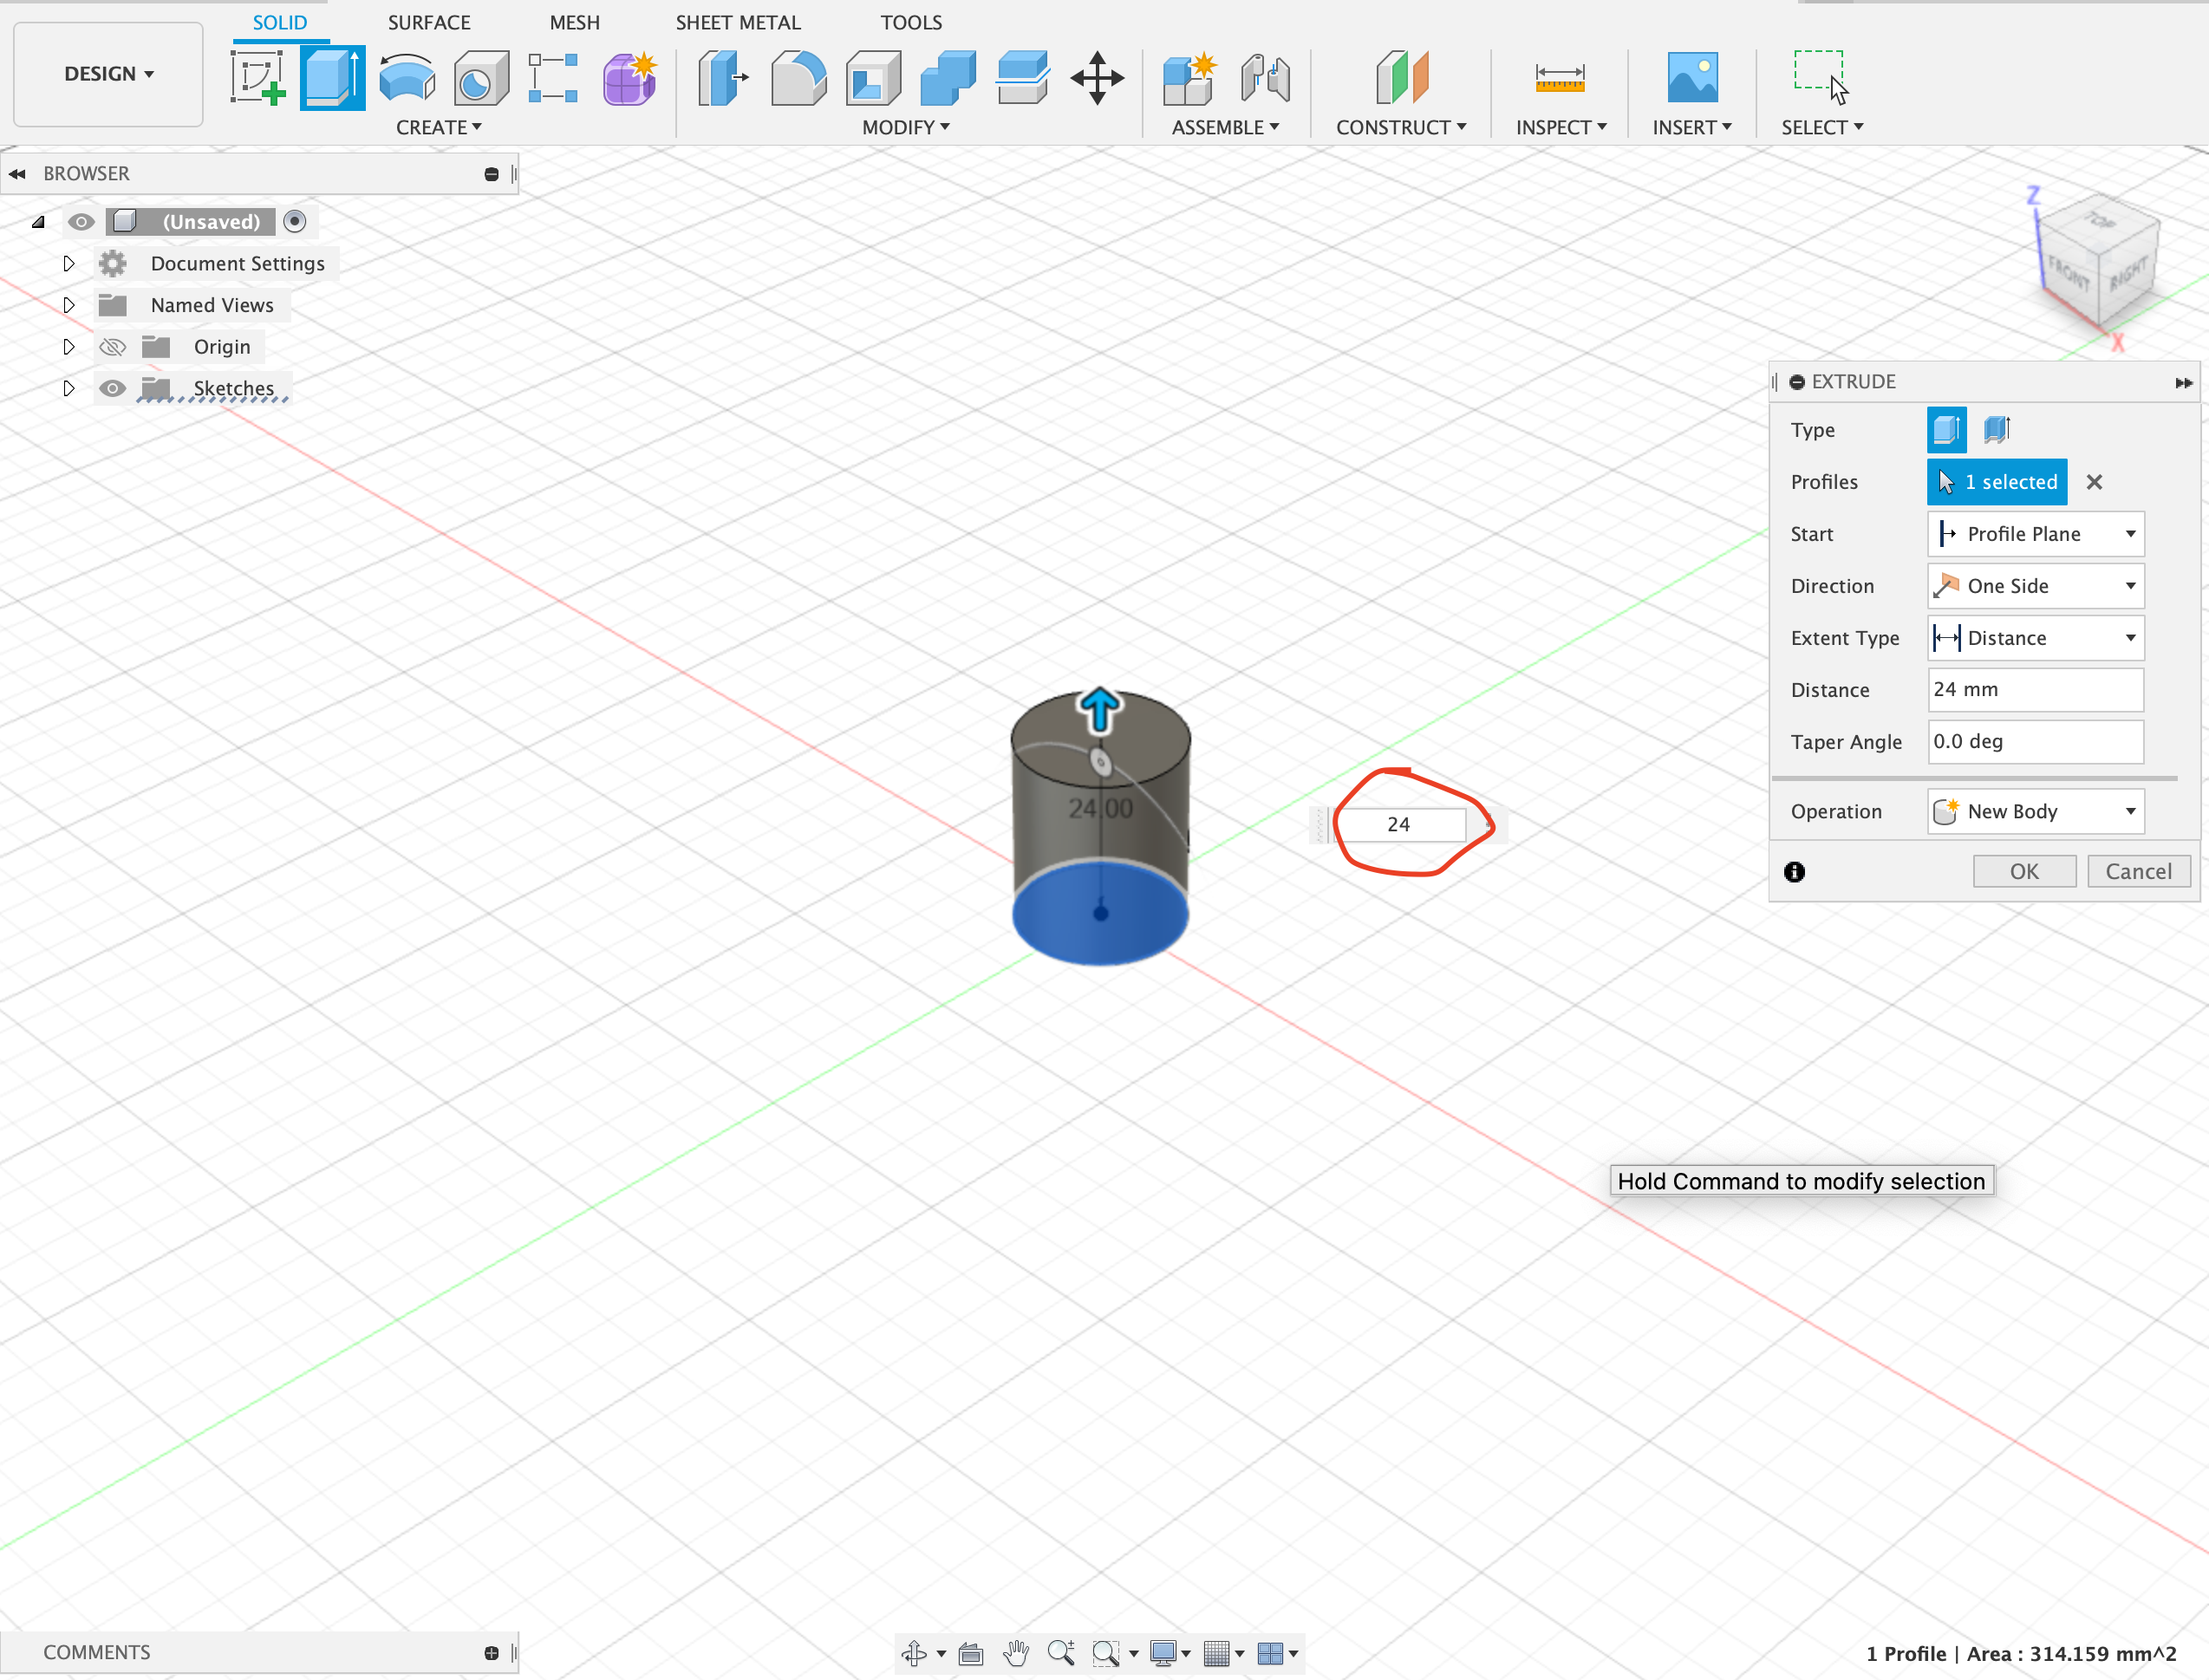Click OK to confirm the extrude operation
Screen dimensions: 2209x1680
2023,870
